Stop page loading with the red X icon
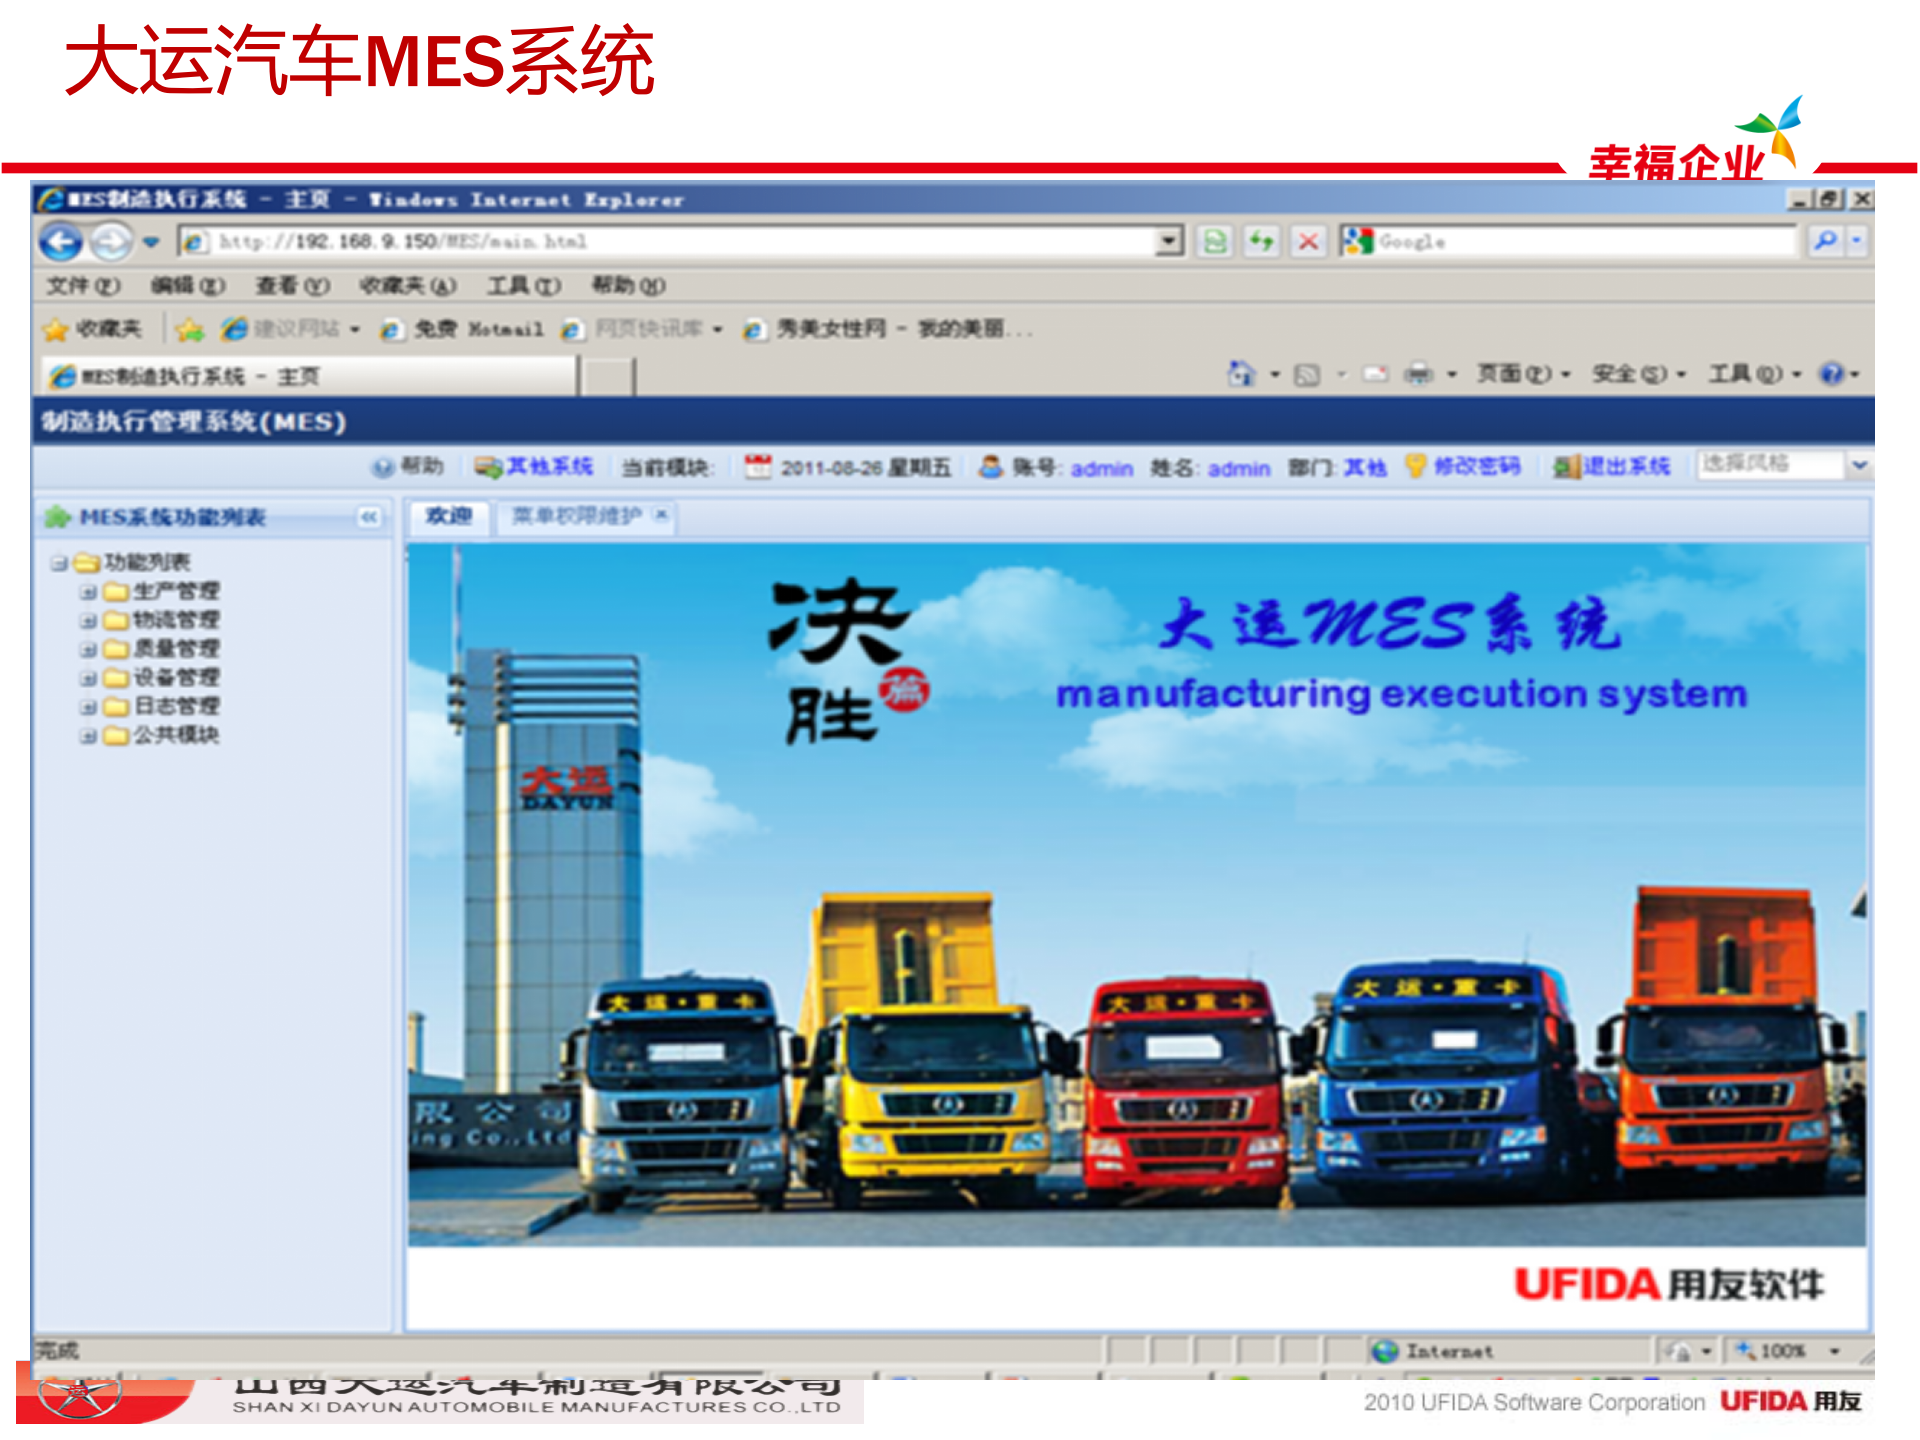 [x=1308, y=242]
